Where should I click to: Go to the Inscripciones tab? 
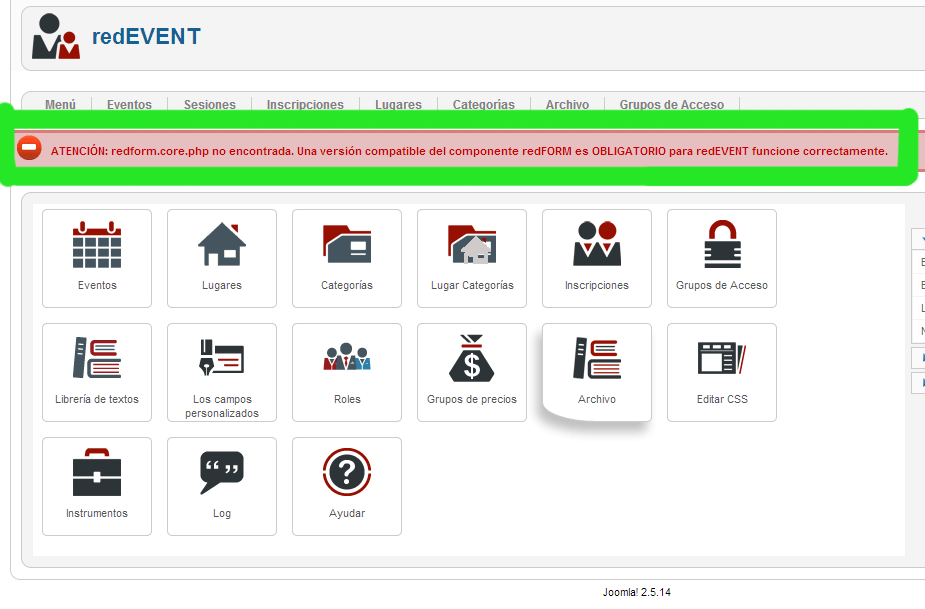(305, 104)
